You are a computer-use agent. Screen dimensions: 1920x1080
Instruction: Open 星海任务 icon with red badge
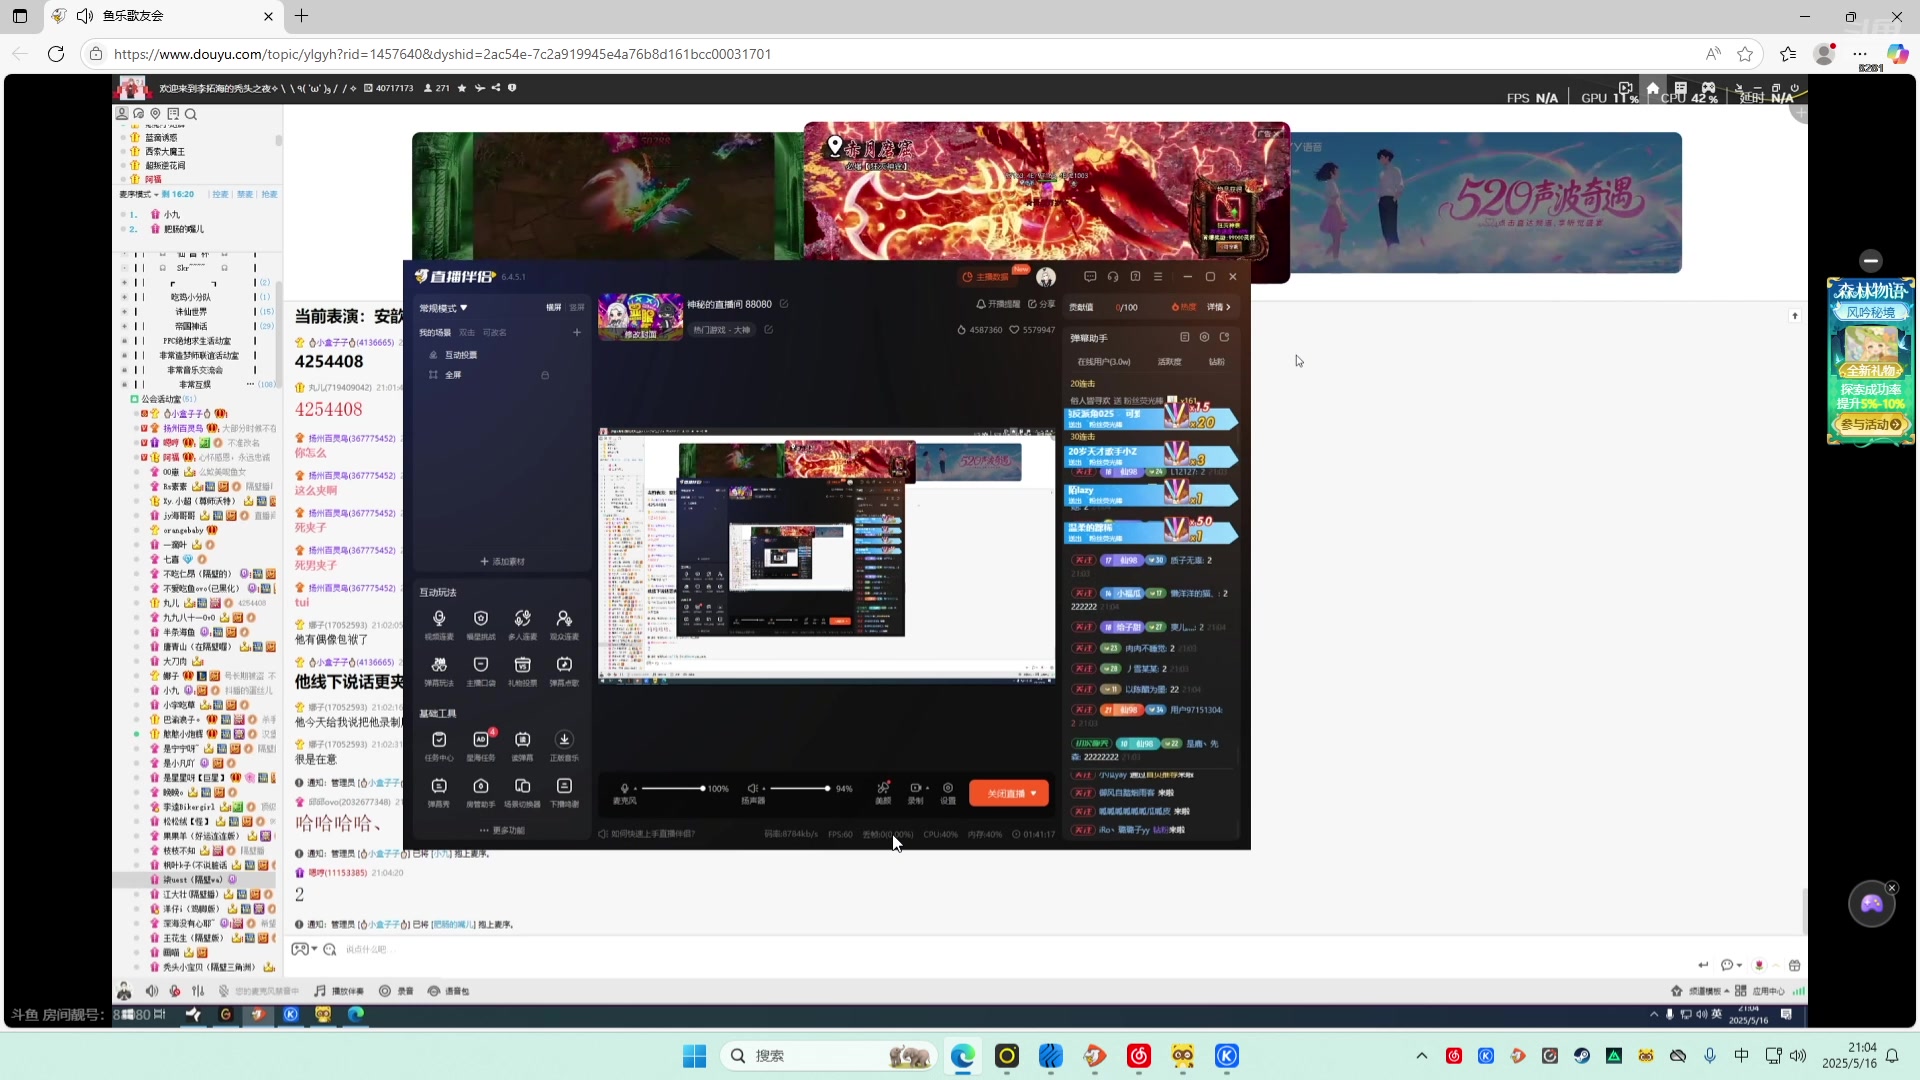click(x=481, y=740)
